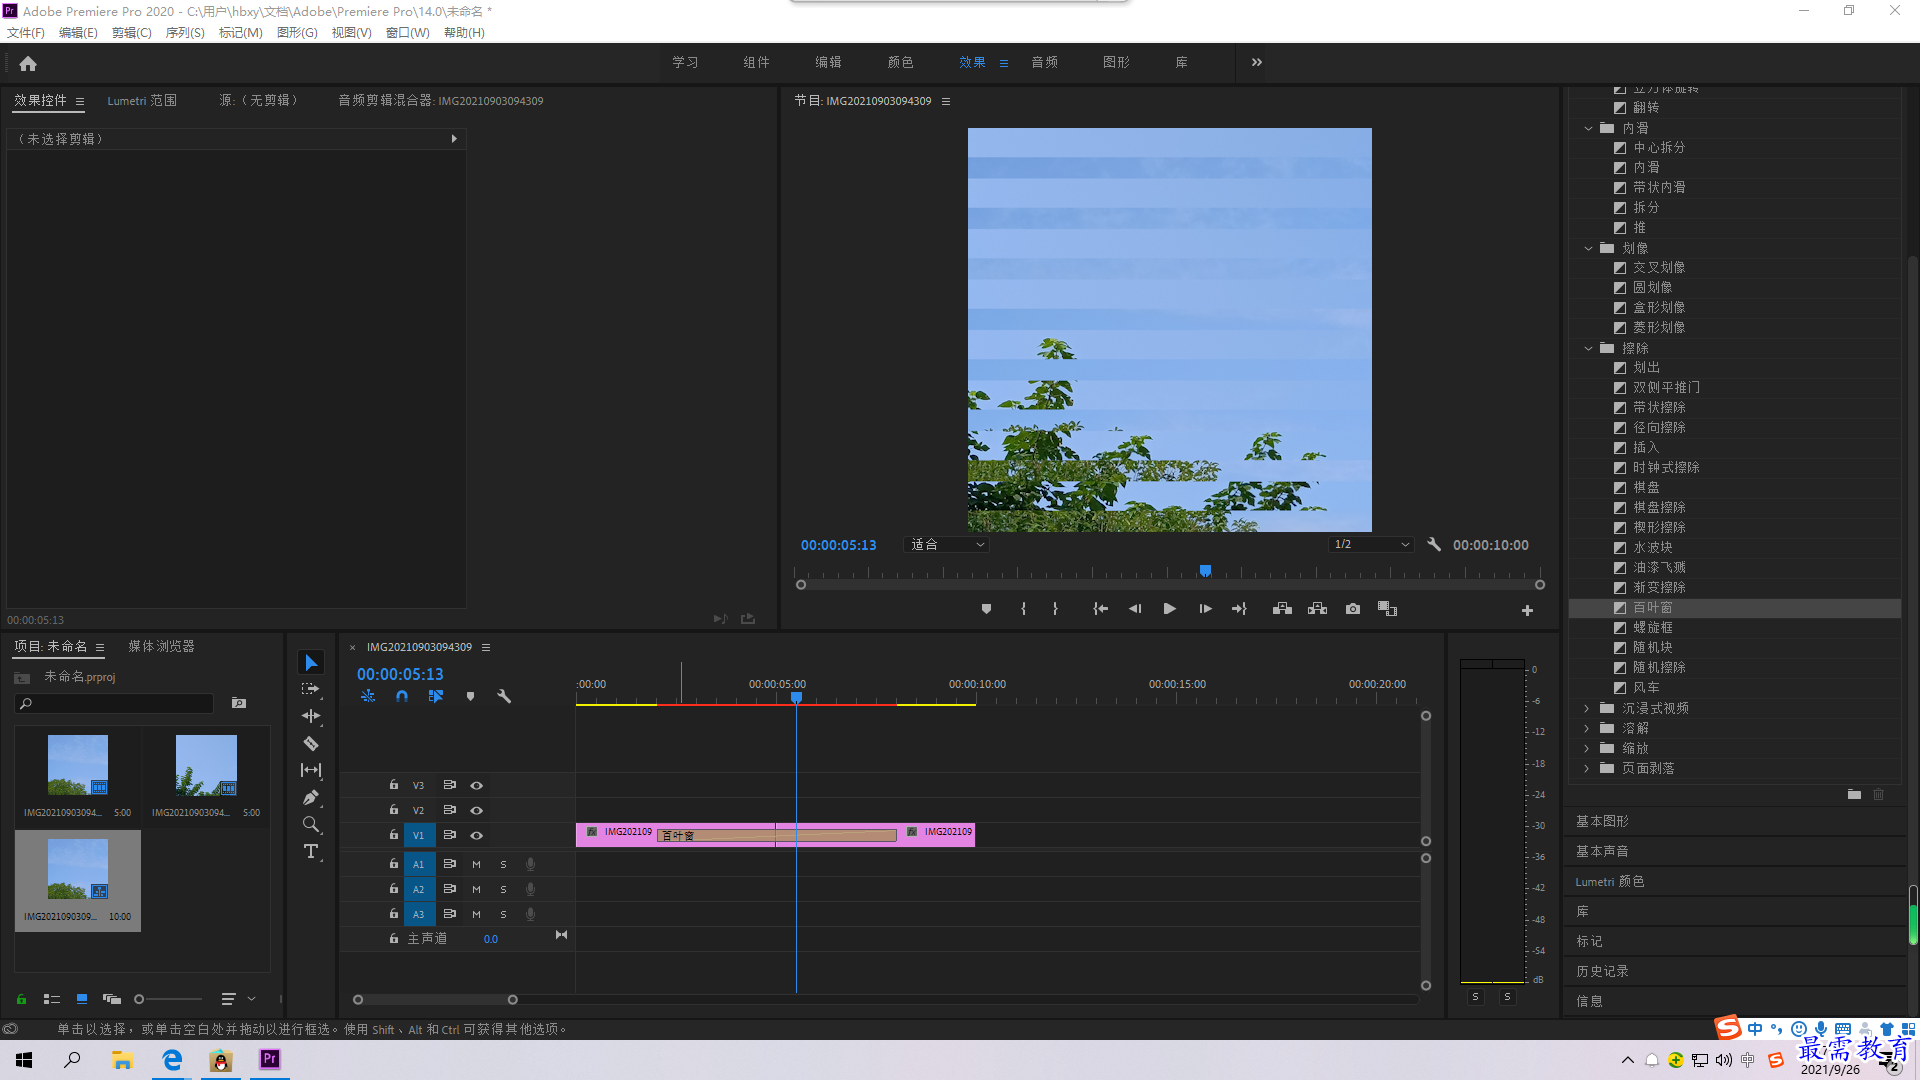The height and width of the screenshot is (1080, 1920).
Task: Solo audio track A2
Action: (503, 889)
